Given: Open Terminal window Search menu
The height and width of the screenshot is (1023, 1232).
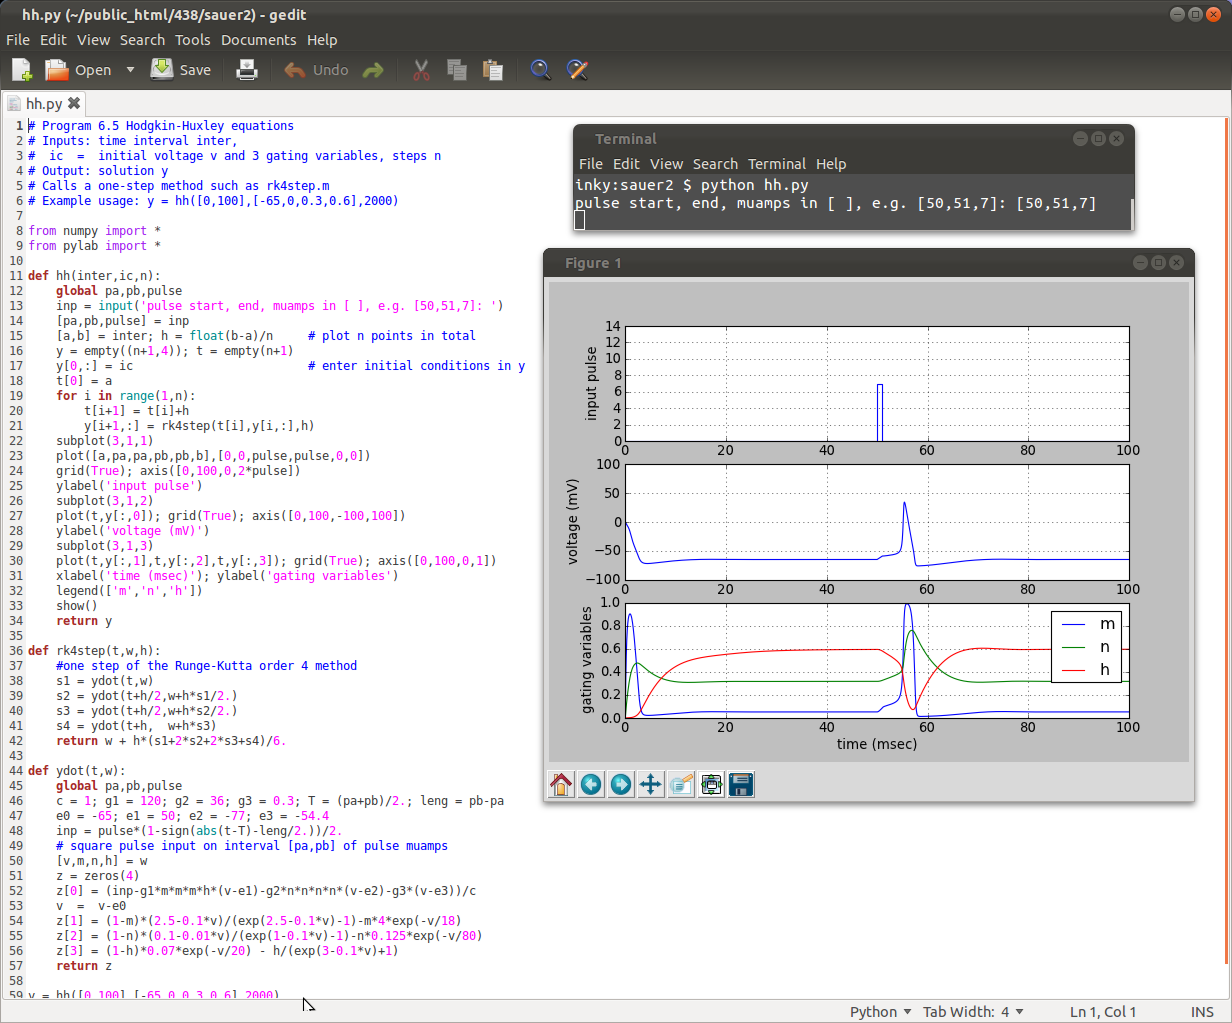Looking at the screenshot, I should point(715,164).
